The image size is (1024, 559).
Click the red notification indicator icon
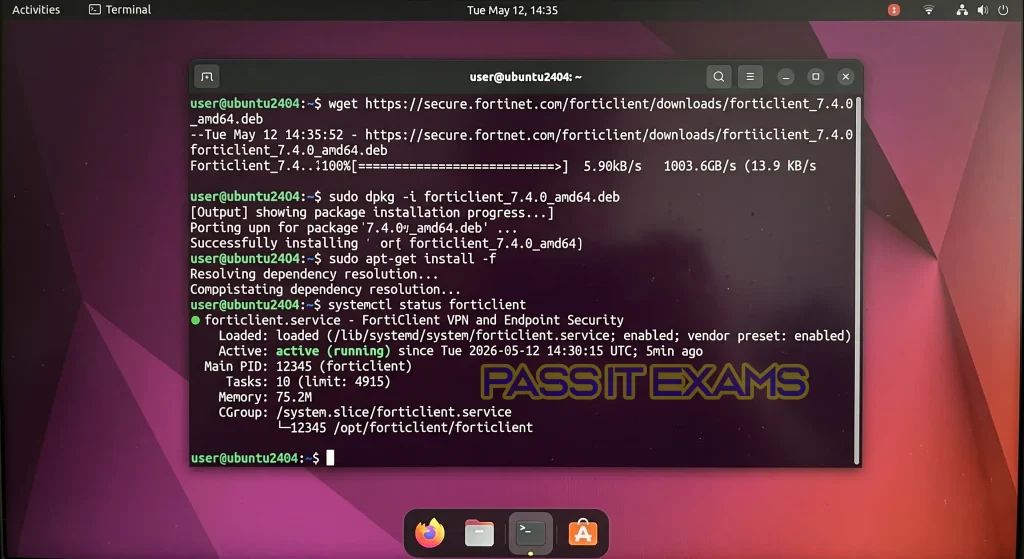pos(893,10)
